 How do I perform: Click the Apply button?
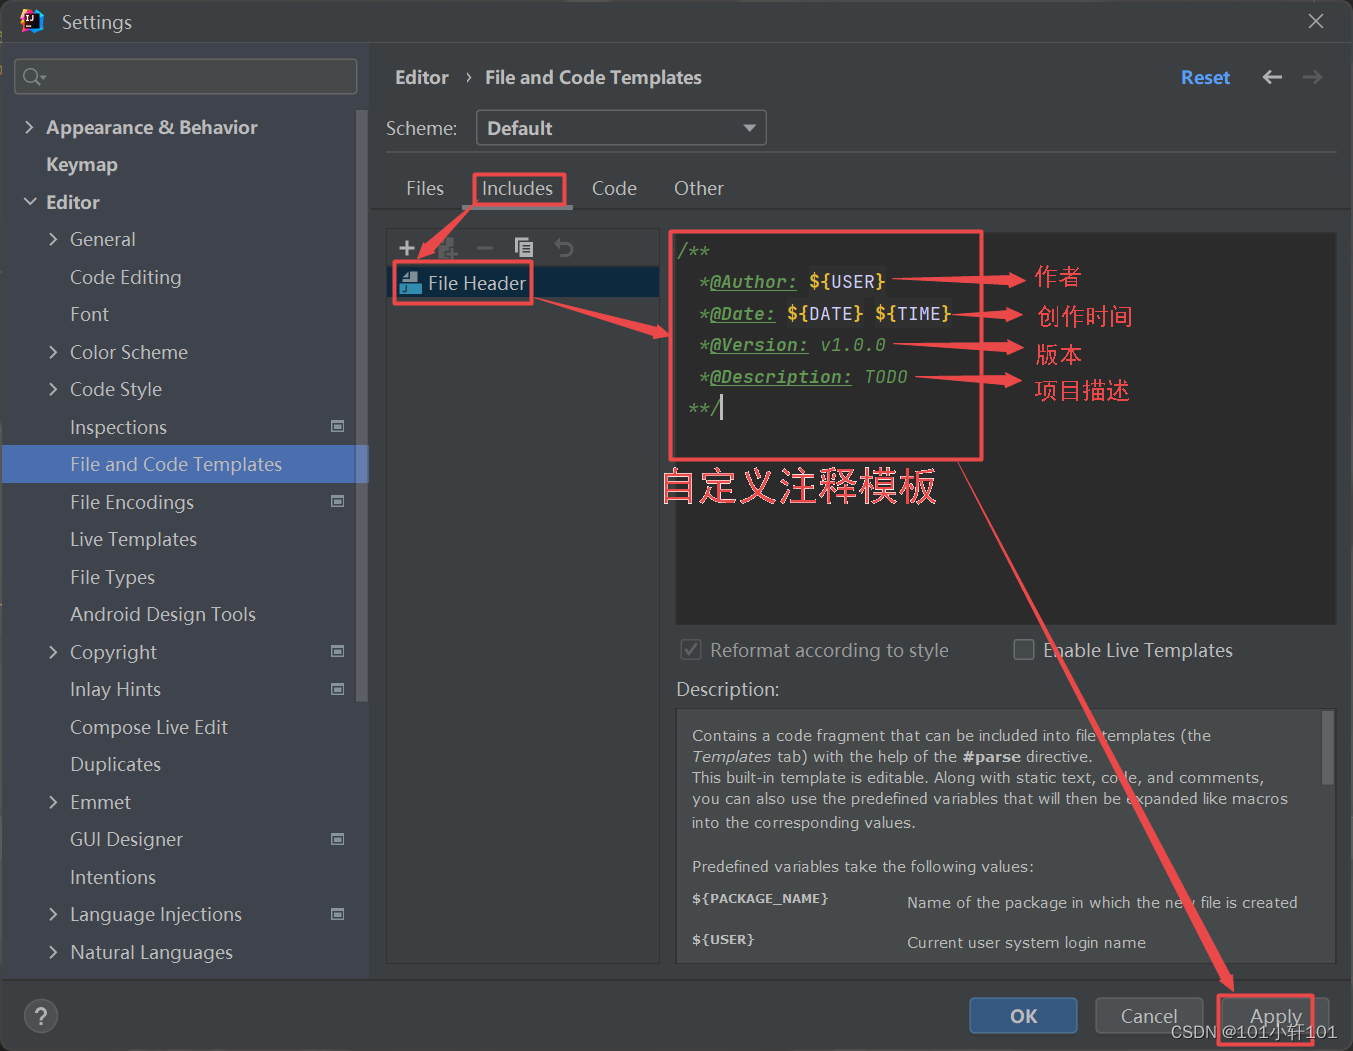tap(1275, 1016)
